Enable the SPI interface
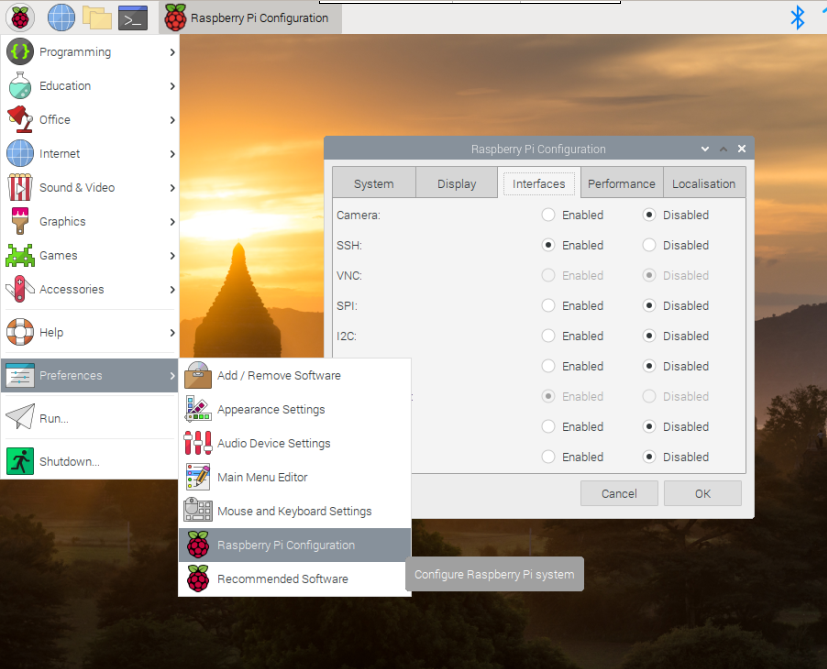This screenshot has width=827, height=669. [549, 305]
